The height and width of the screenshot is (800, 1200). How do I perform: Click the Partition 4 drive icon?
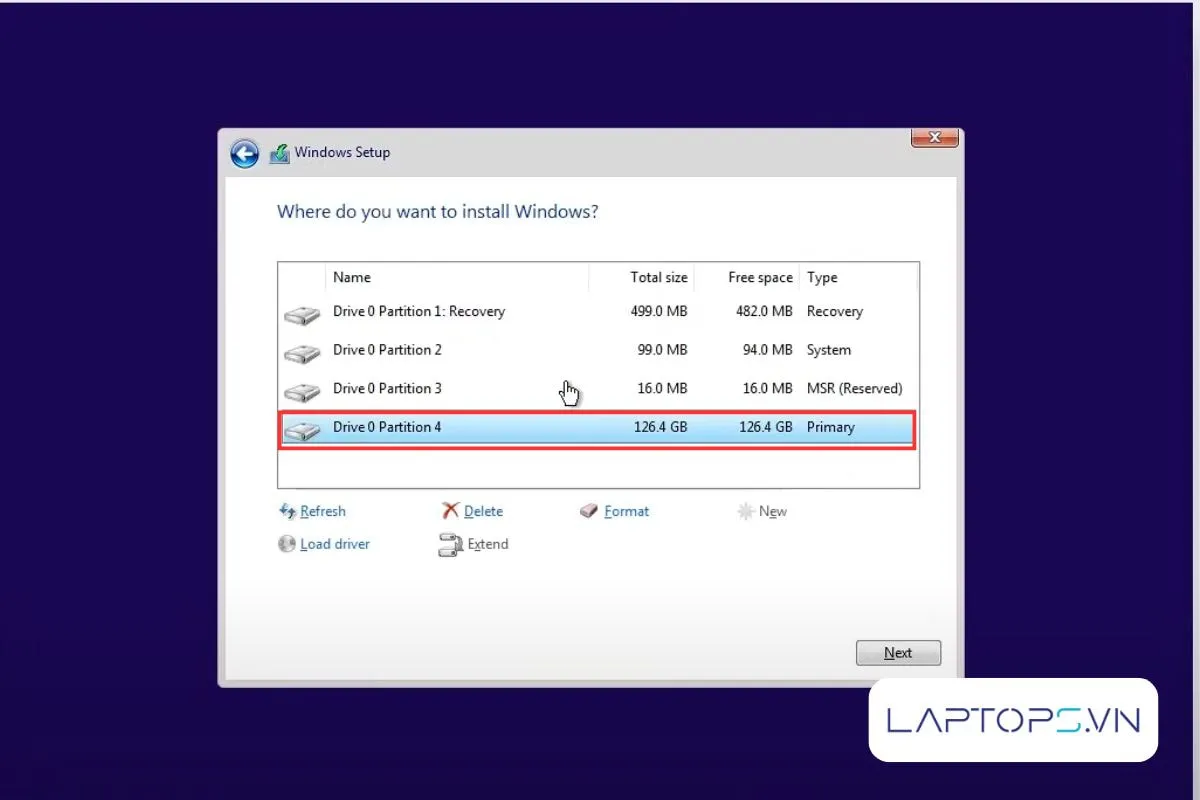pos(301,431)
